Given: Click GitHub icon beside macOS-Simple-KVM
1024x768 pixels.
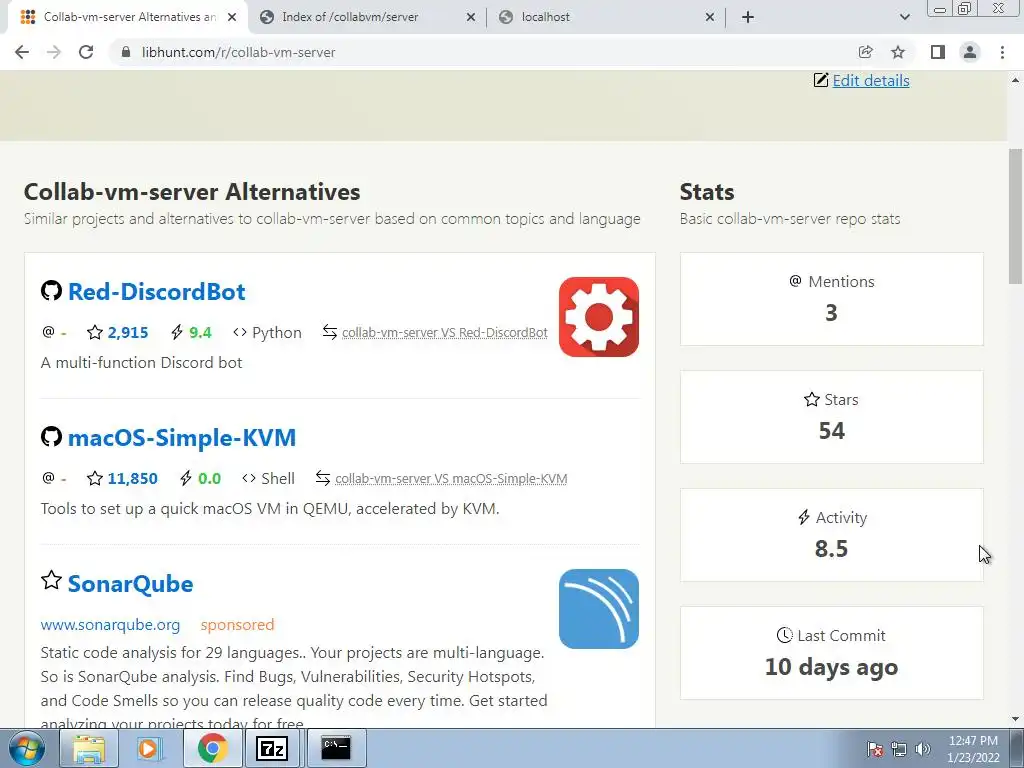Looking at the screenshot, I should pos(51,436).
